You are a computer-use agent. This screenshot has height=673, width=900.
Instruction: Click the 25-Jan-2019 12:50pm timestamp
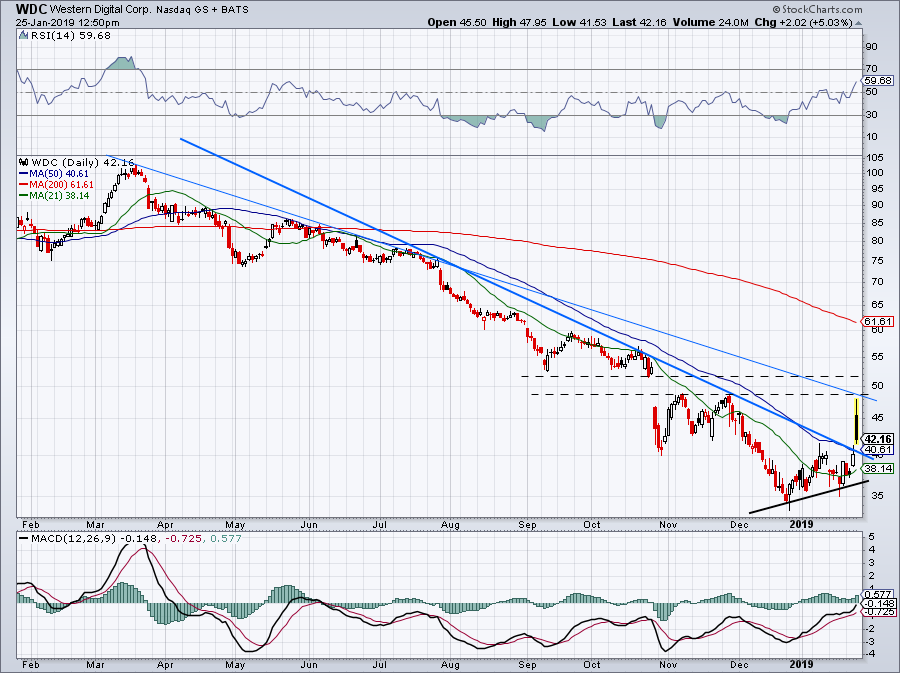tap(68, 22)
